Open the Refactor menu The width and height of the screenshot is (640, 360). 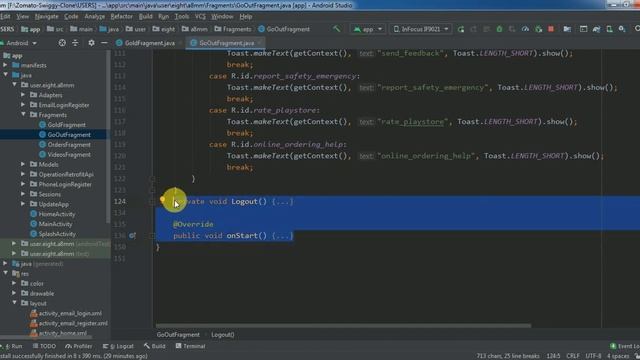click(x=122, y=16)
